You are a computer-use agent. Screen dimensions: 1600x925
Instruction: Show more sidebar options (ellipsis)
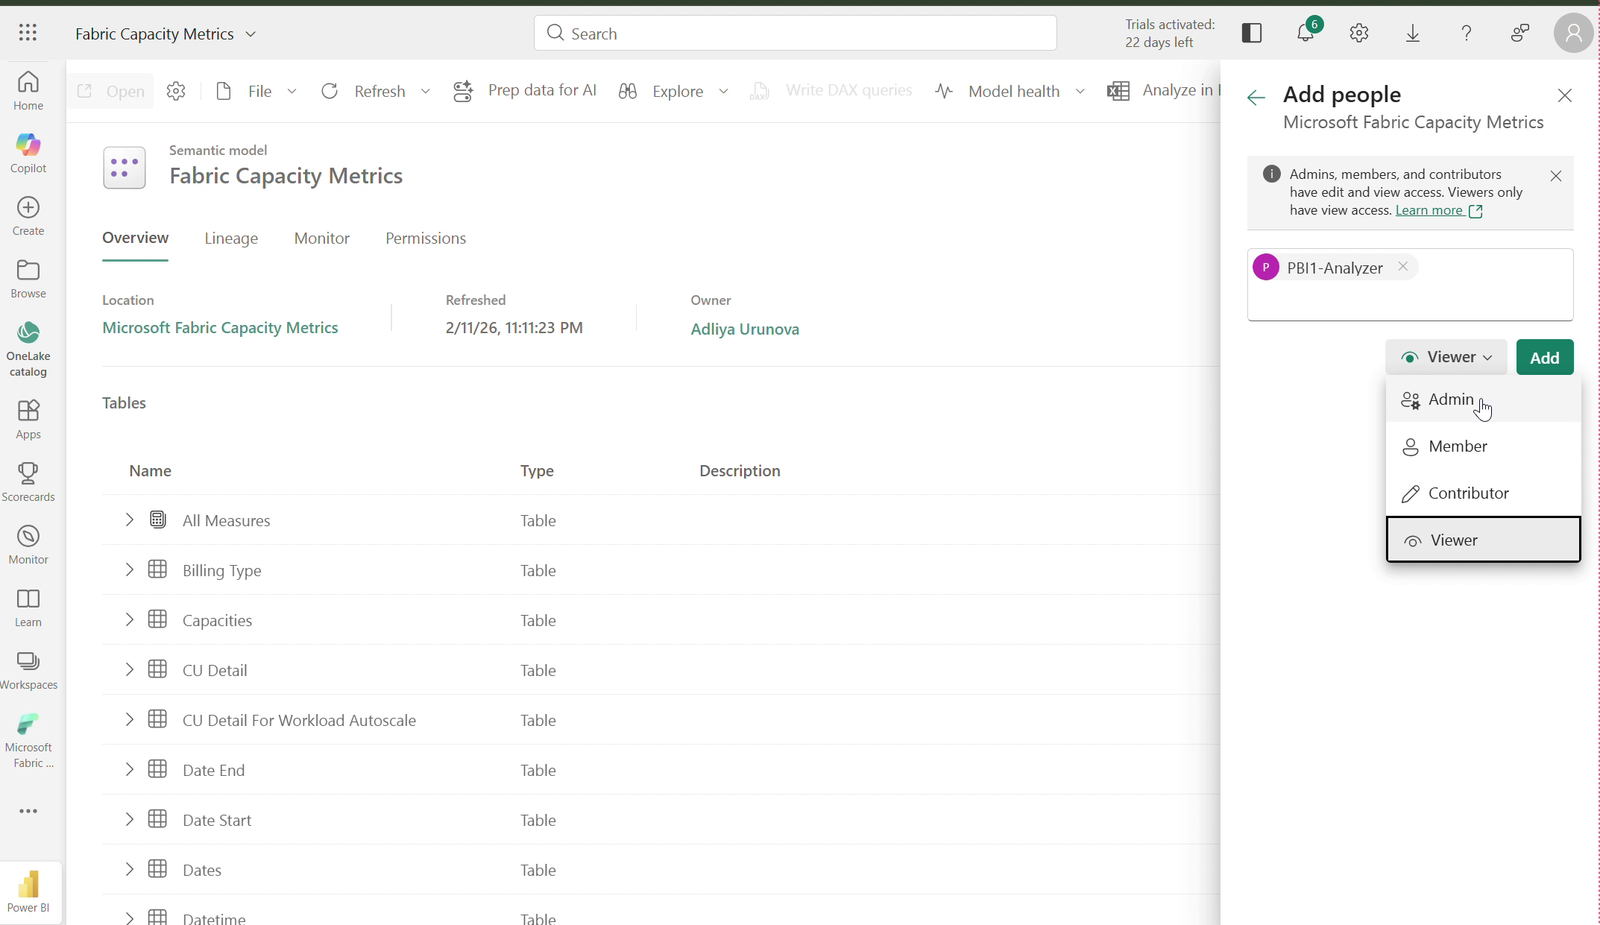coord(28,811)
